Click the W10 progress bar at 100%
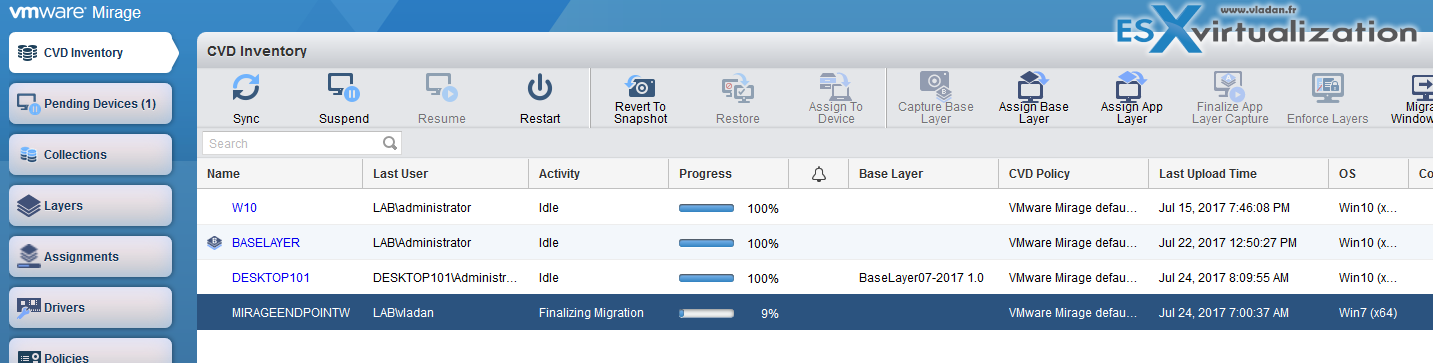 point(707,208)
